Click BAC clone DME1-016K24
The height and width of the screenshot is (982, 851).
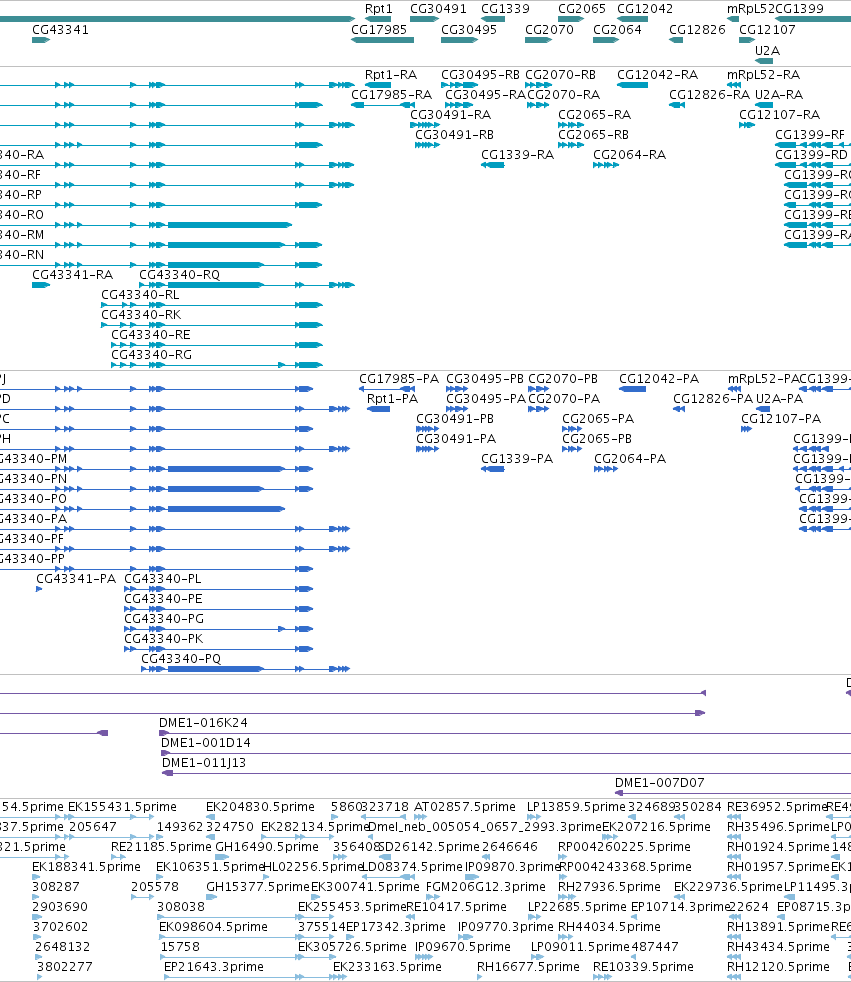(x=203, y=723)
